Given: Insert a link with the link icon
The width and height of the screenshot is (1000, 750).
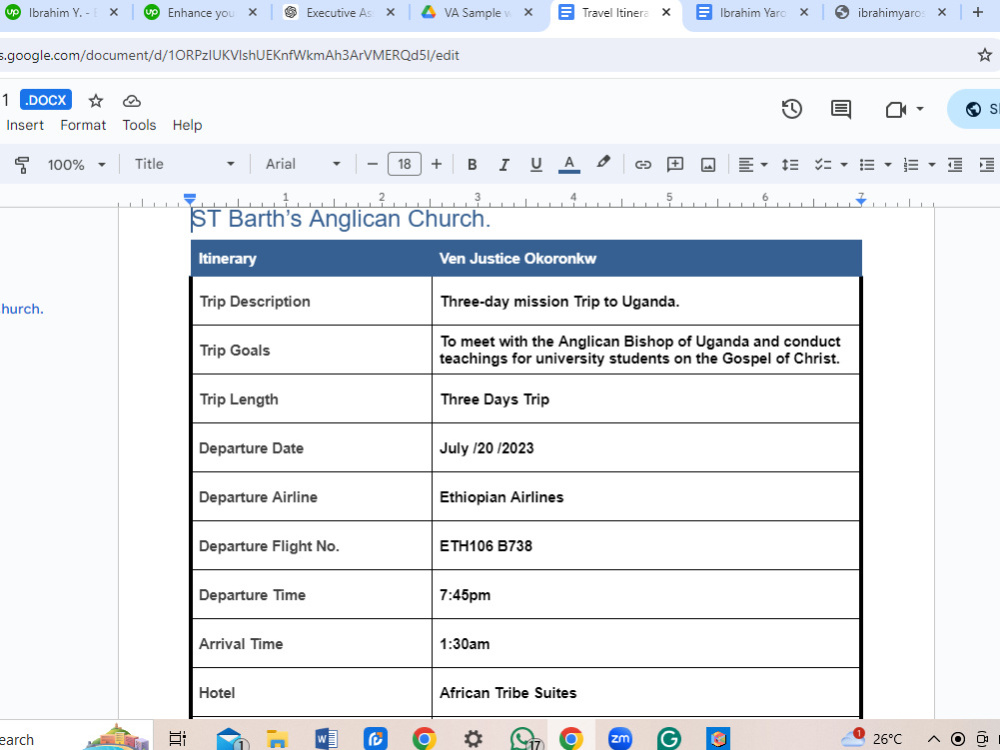Looking at the screenshot, I should click(643, 165).
